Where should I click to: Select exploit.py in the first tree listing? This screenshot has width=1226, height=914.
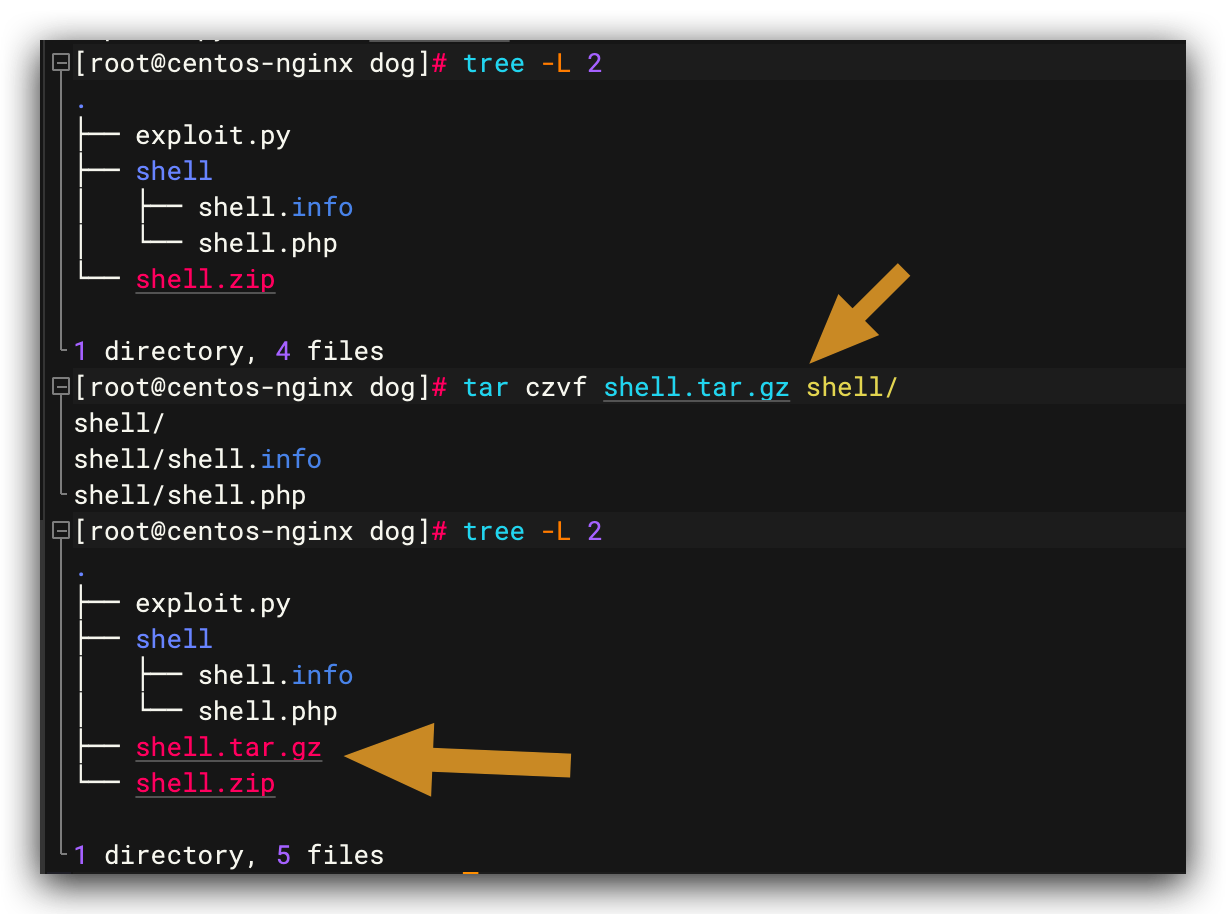pyautogui.click(x=213, y=135)
